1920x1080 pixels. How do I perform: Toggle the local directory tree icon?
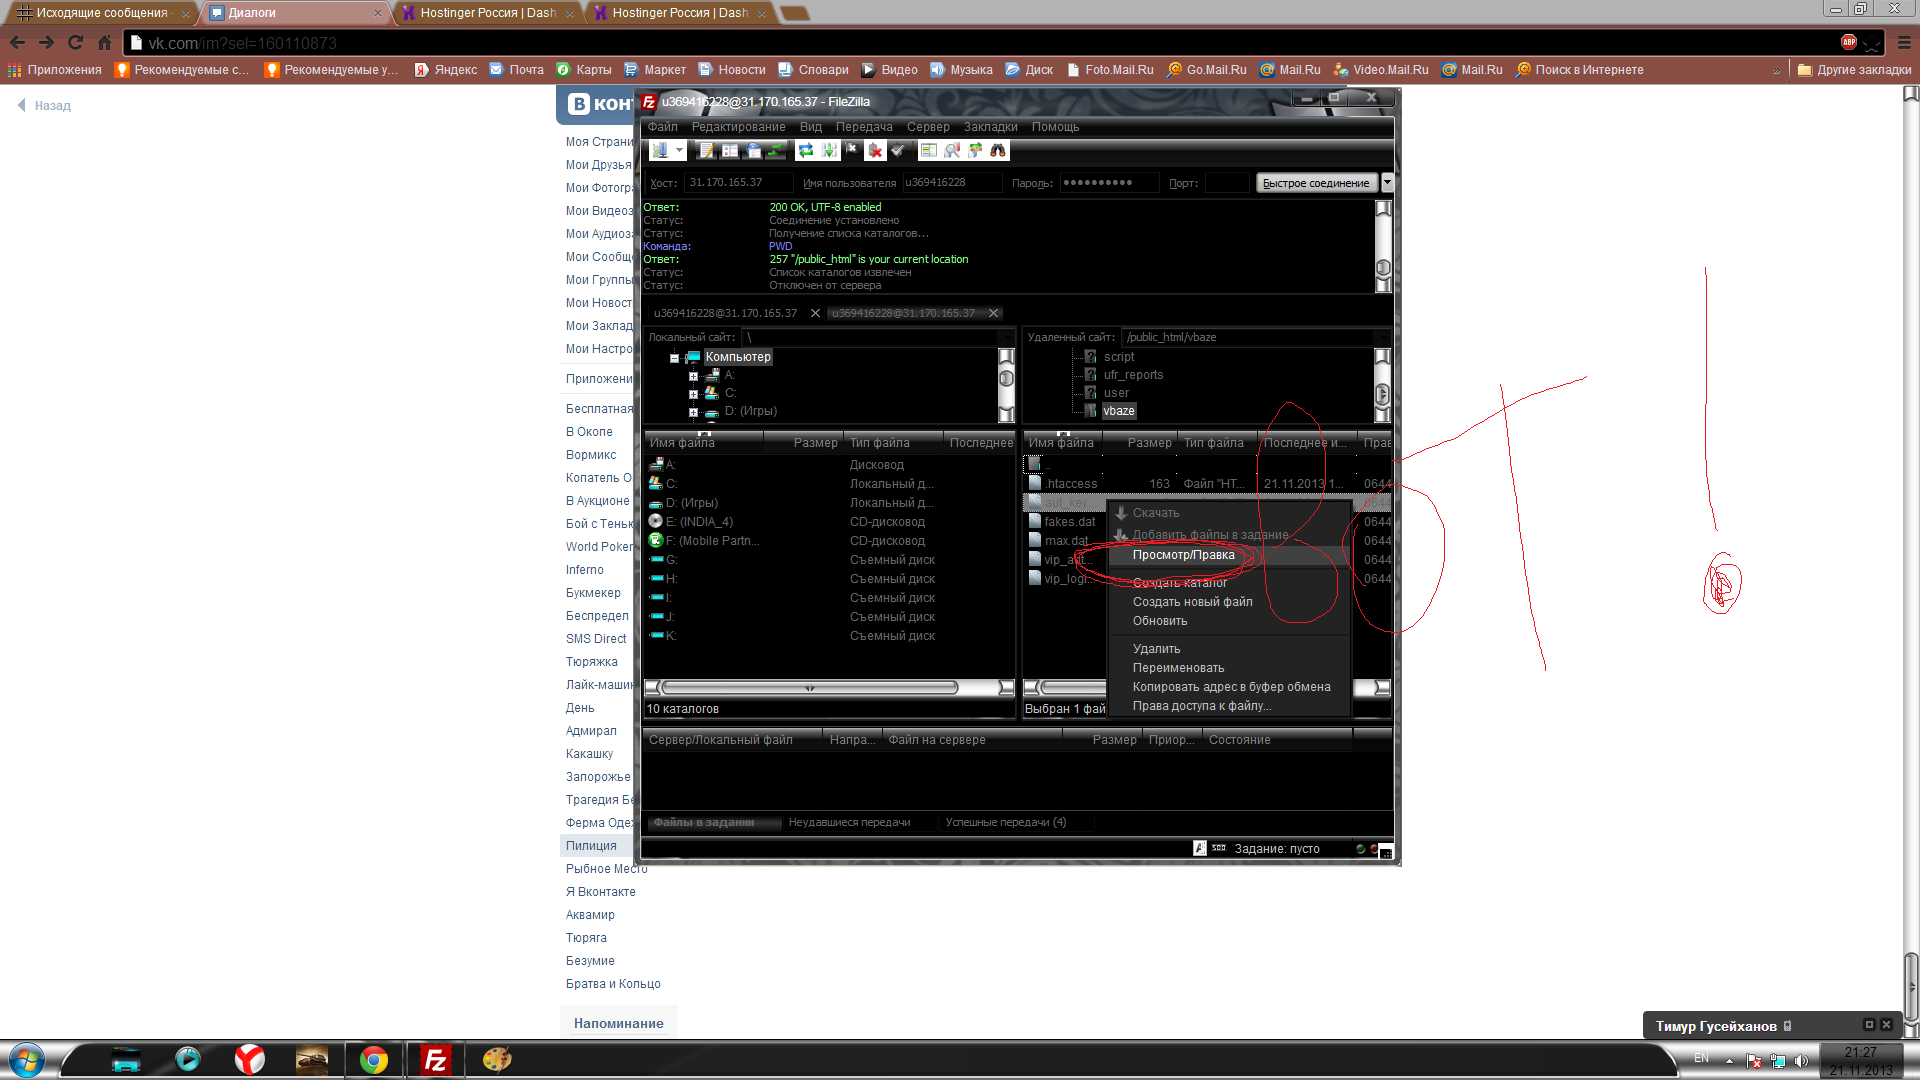pos(730,151)
